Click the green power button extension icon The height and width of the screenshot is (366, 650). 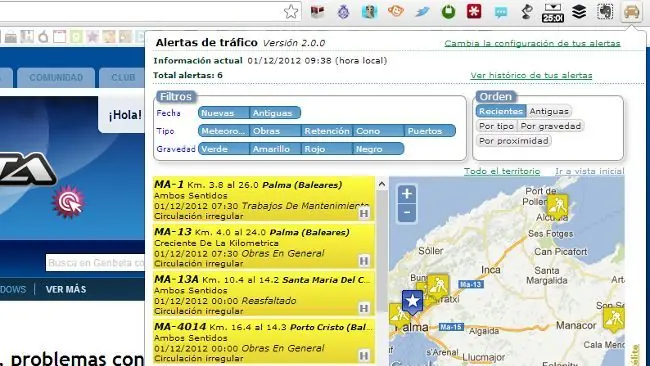(448, 12)
